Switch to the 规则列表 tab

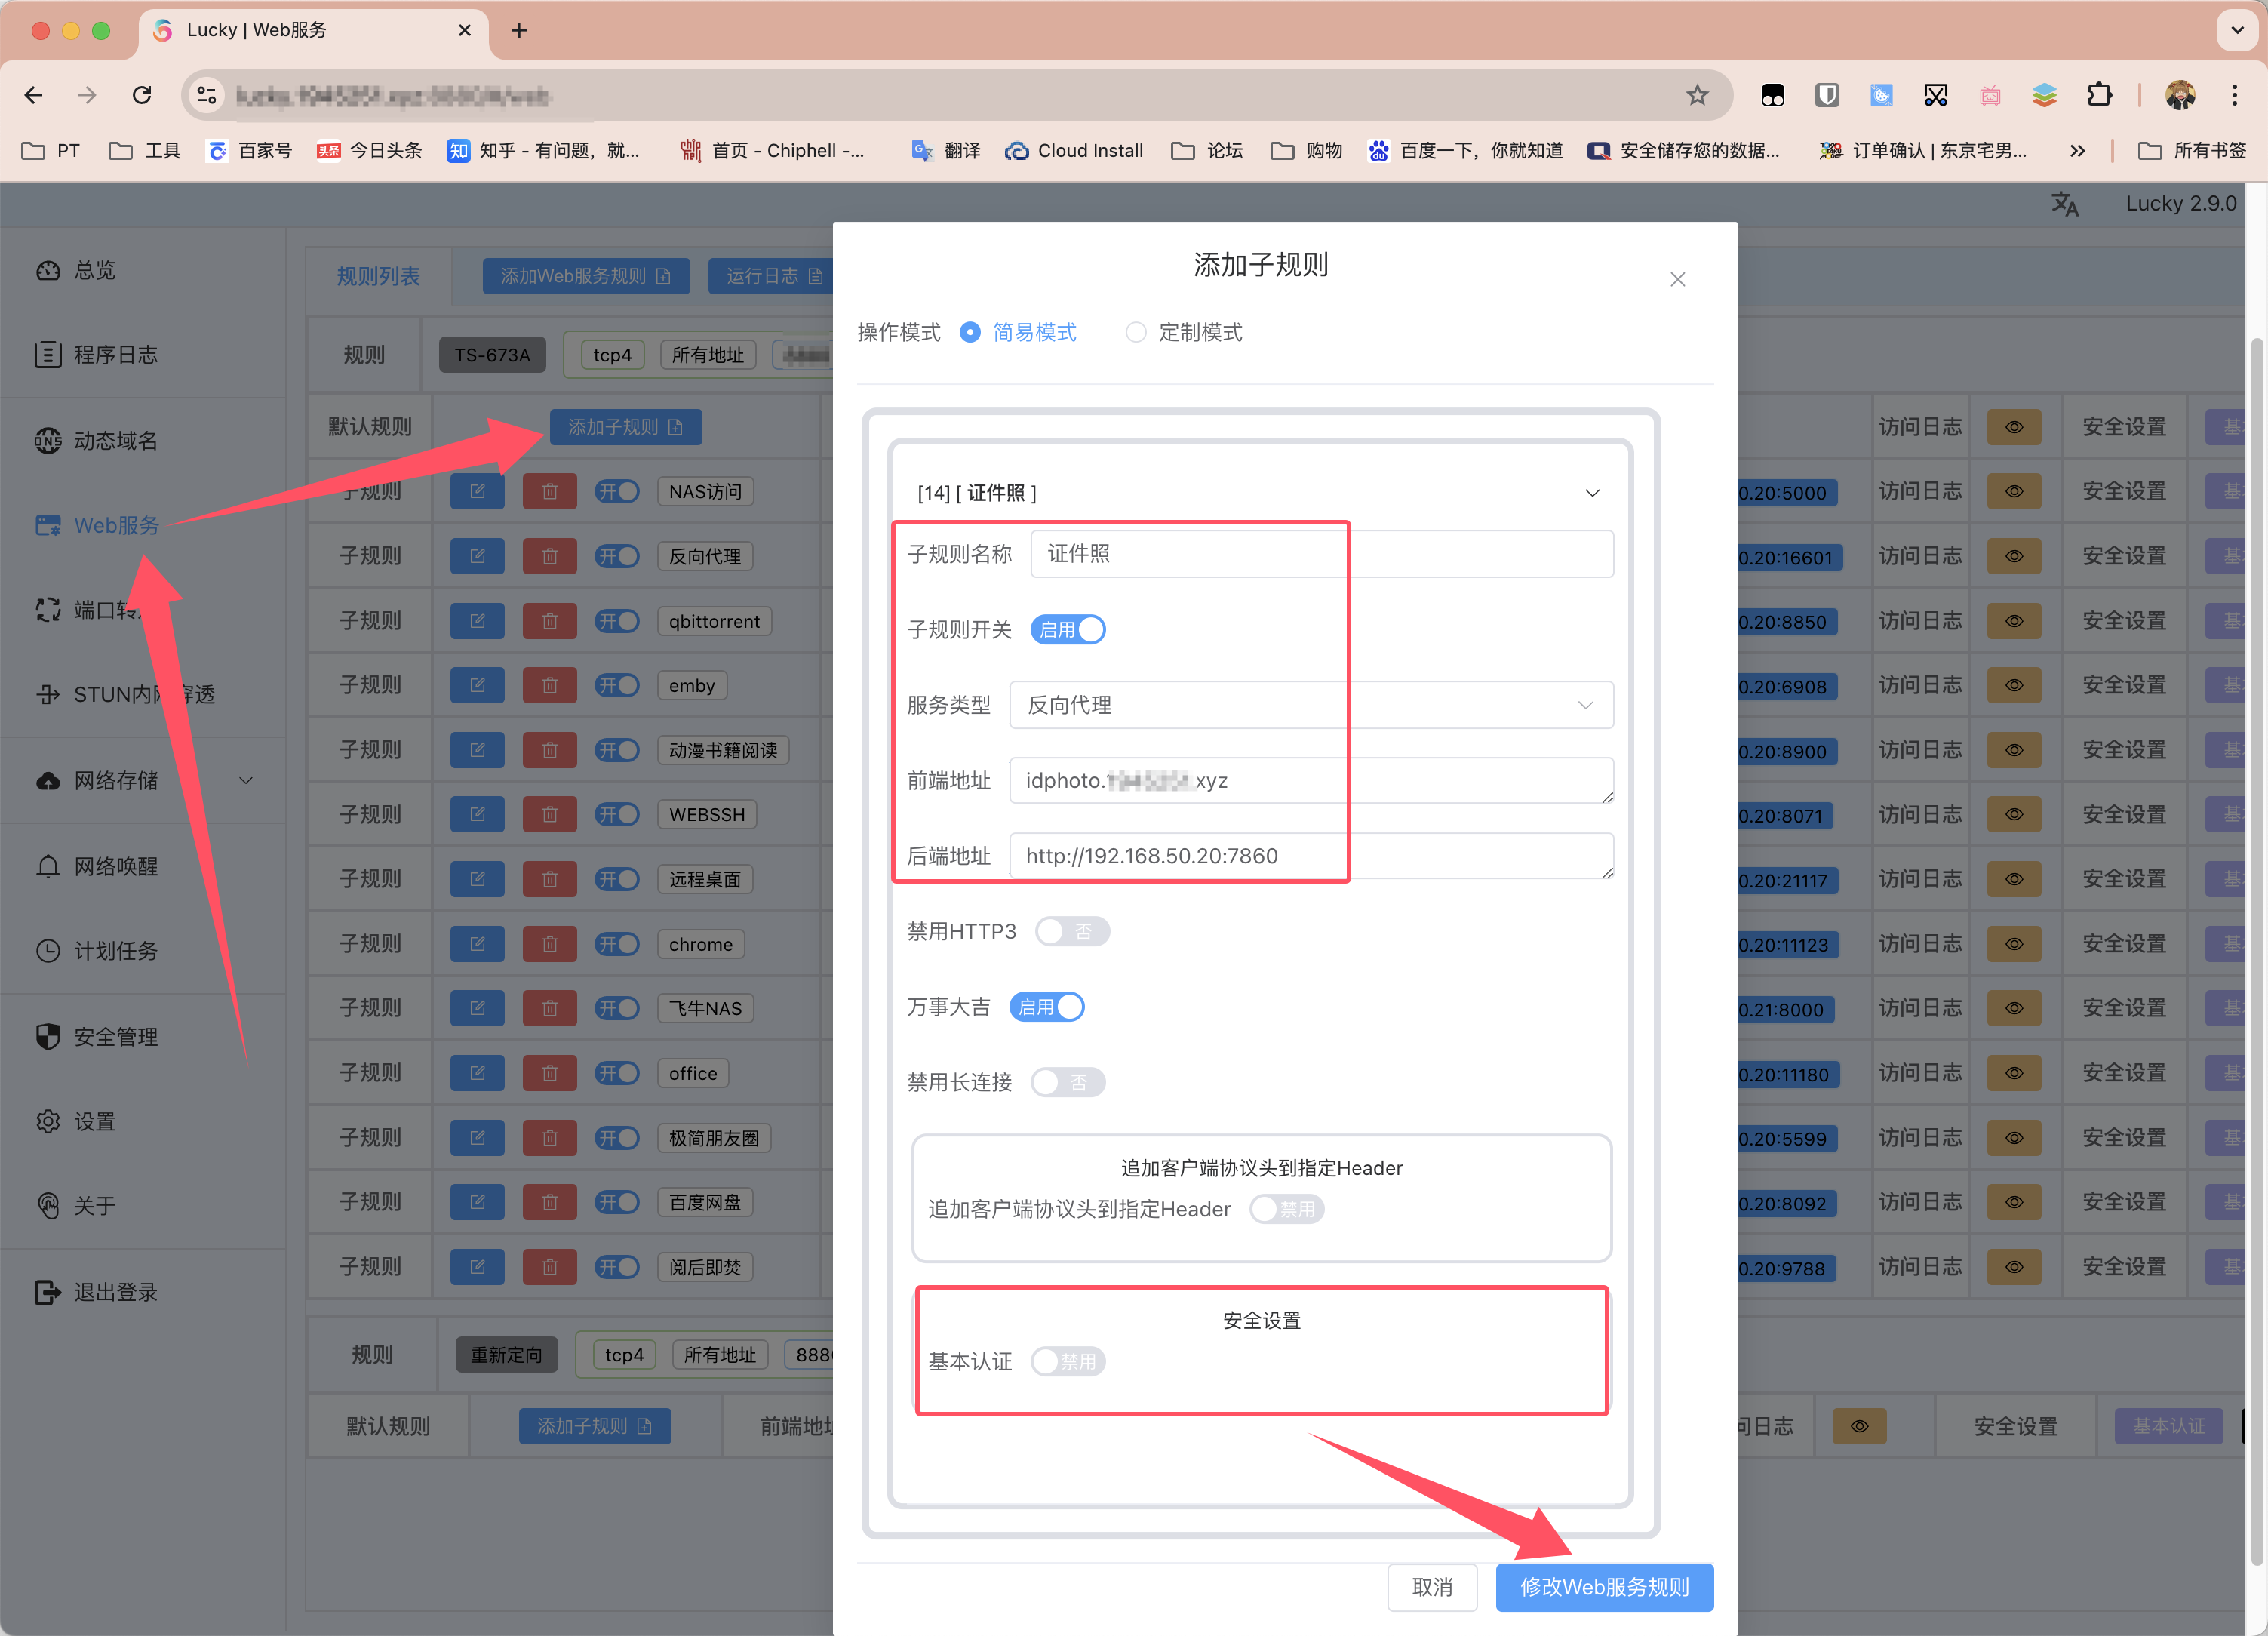tap(378, 276)
